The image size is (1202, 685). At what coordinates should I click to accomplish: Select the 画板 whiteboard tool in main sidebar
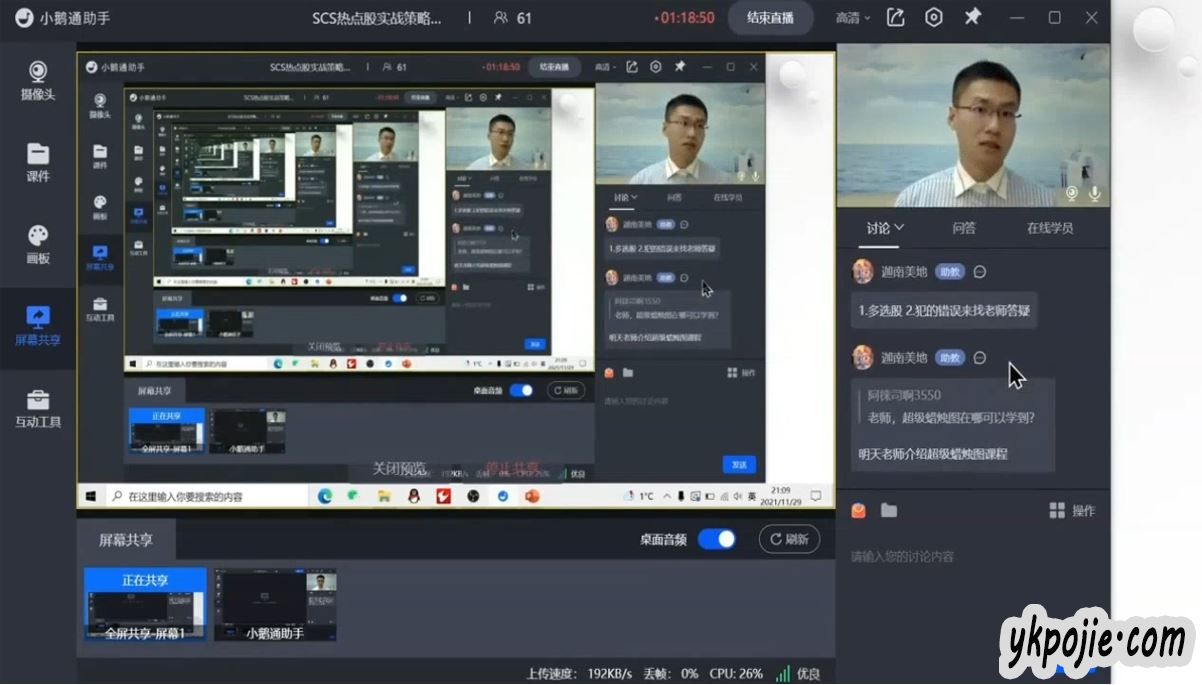[x=38, y=244]
